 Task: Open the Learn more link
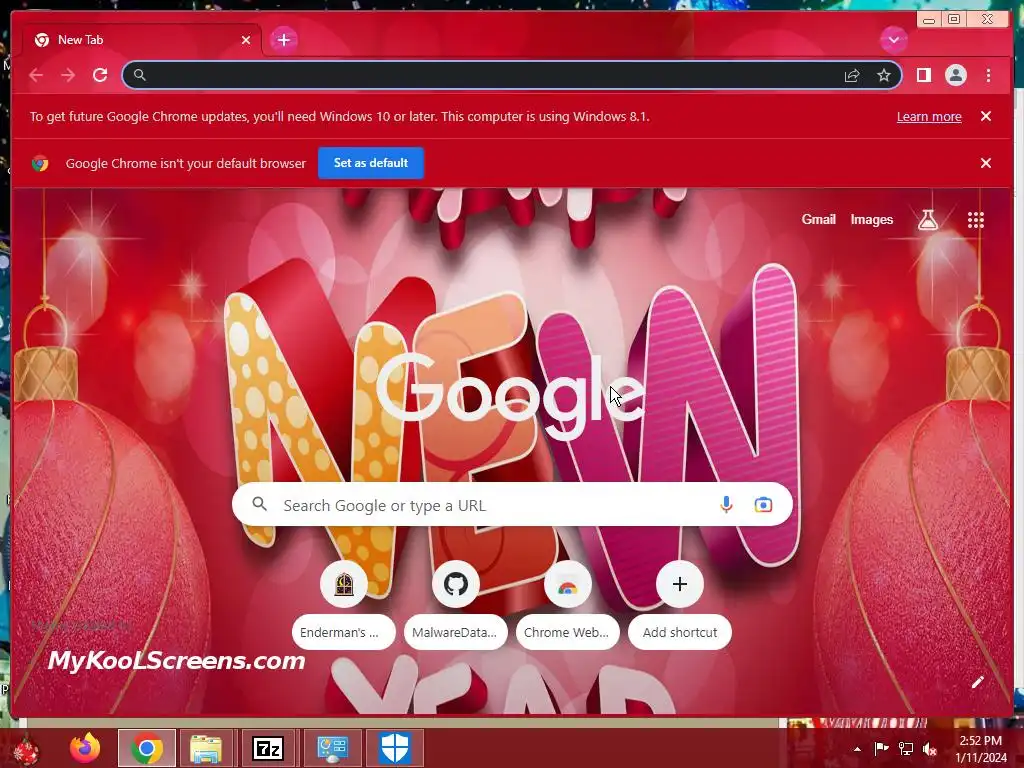point(929,116)
